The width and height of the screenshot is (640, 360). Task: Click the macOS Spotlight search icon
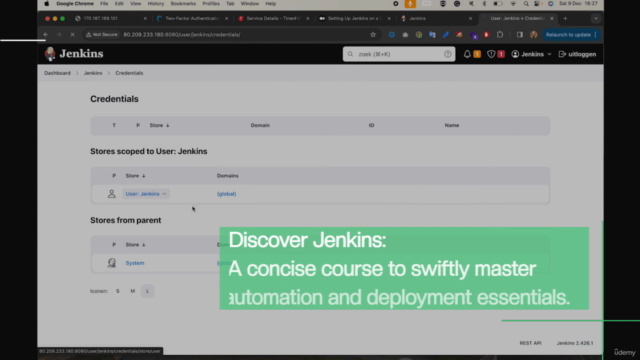pyautogui.click(x=526, y=4)
